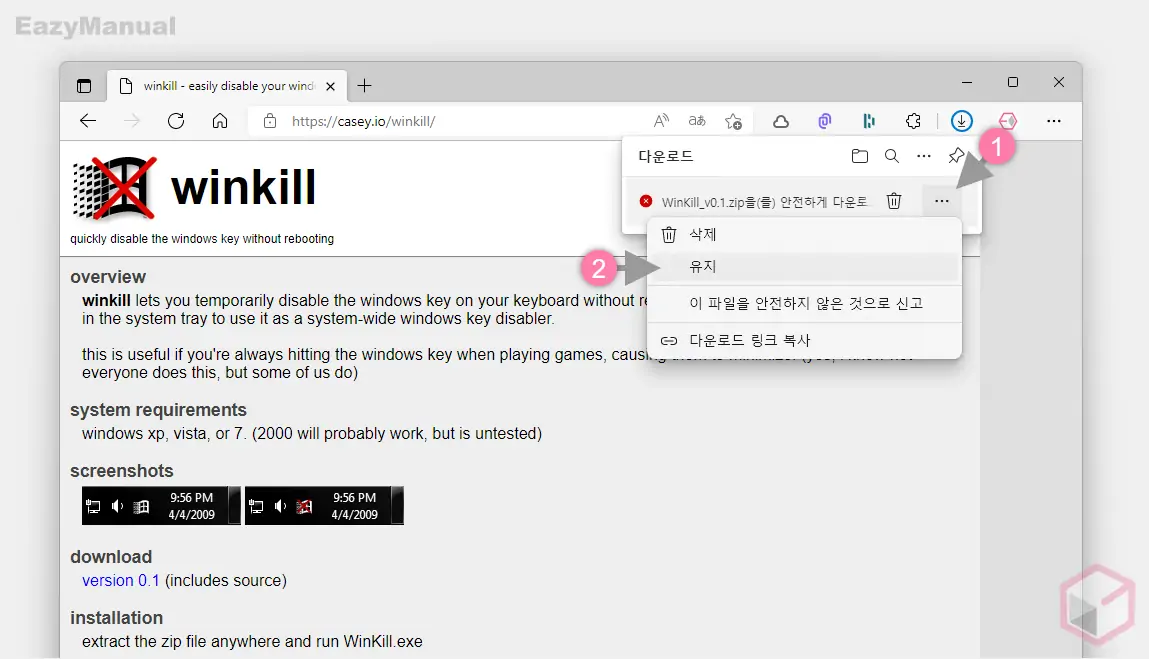
Task: Click the Translate page icon
Action: tap(696, 121)
